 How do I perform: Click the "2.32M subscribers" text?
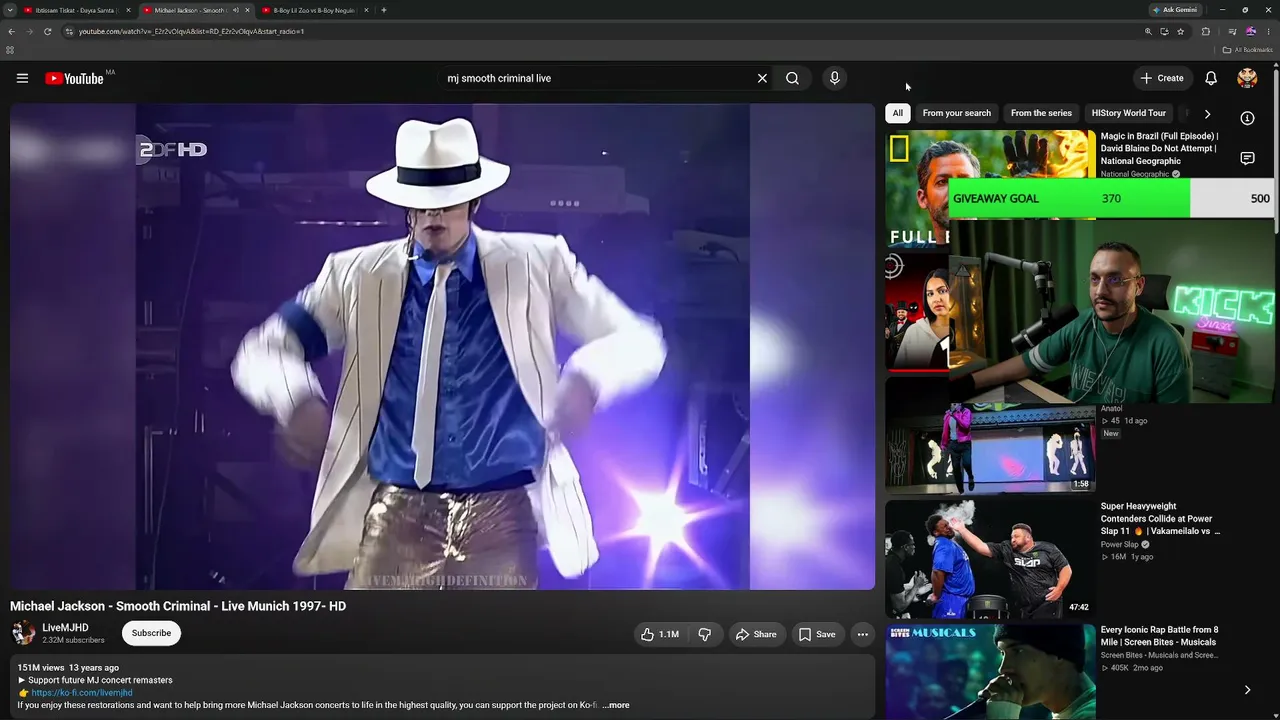coord(73,640)
